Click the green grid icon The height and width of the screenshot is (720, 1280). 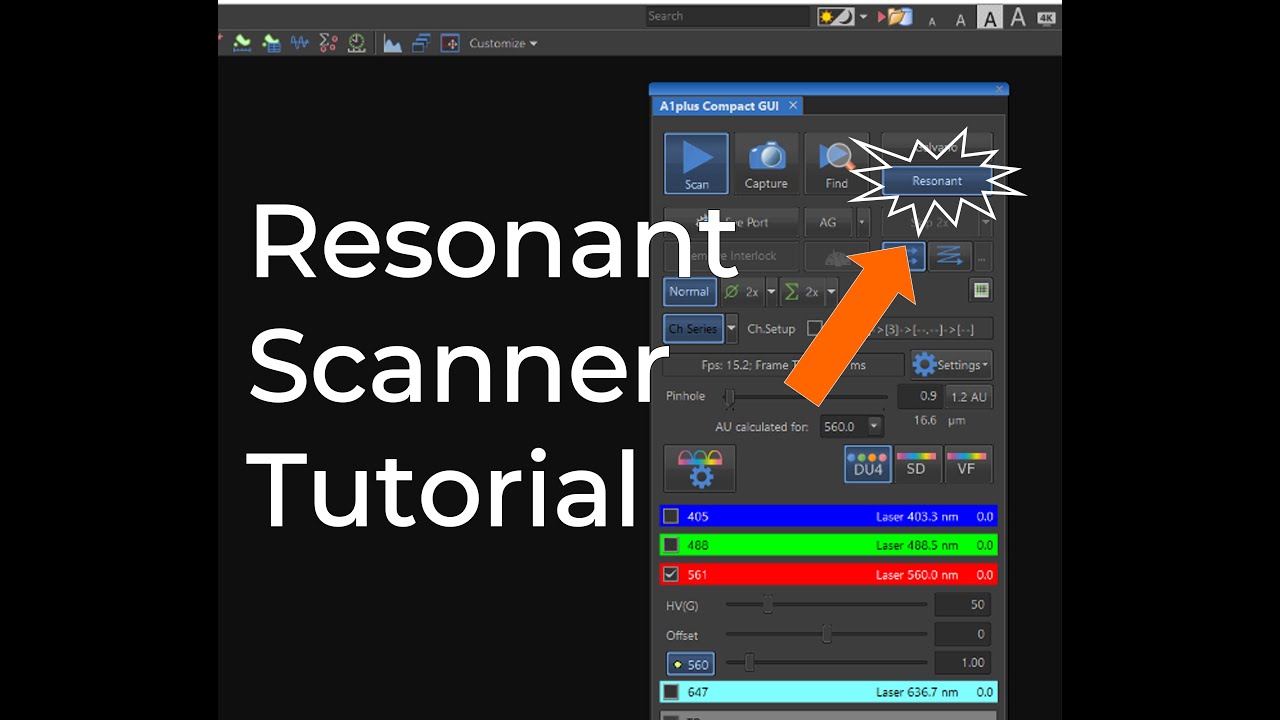(981, 290)
